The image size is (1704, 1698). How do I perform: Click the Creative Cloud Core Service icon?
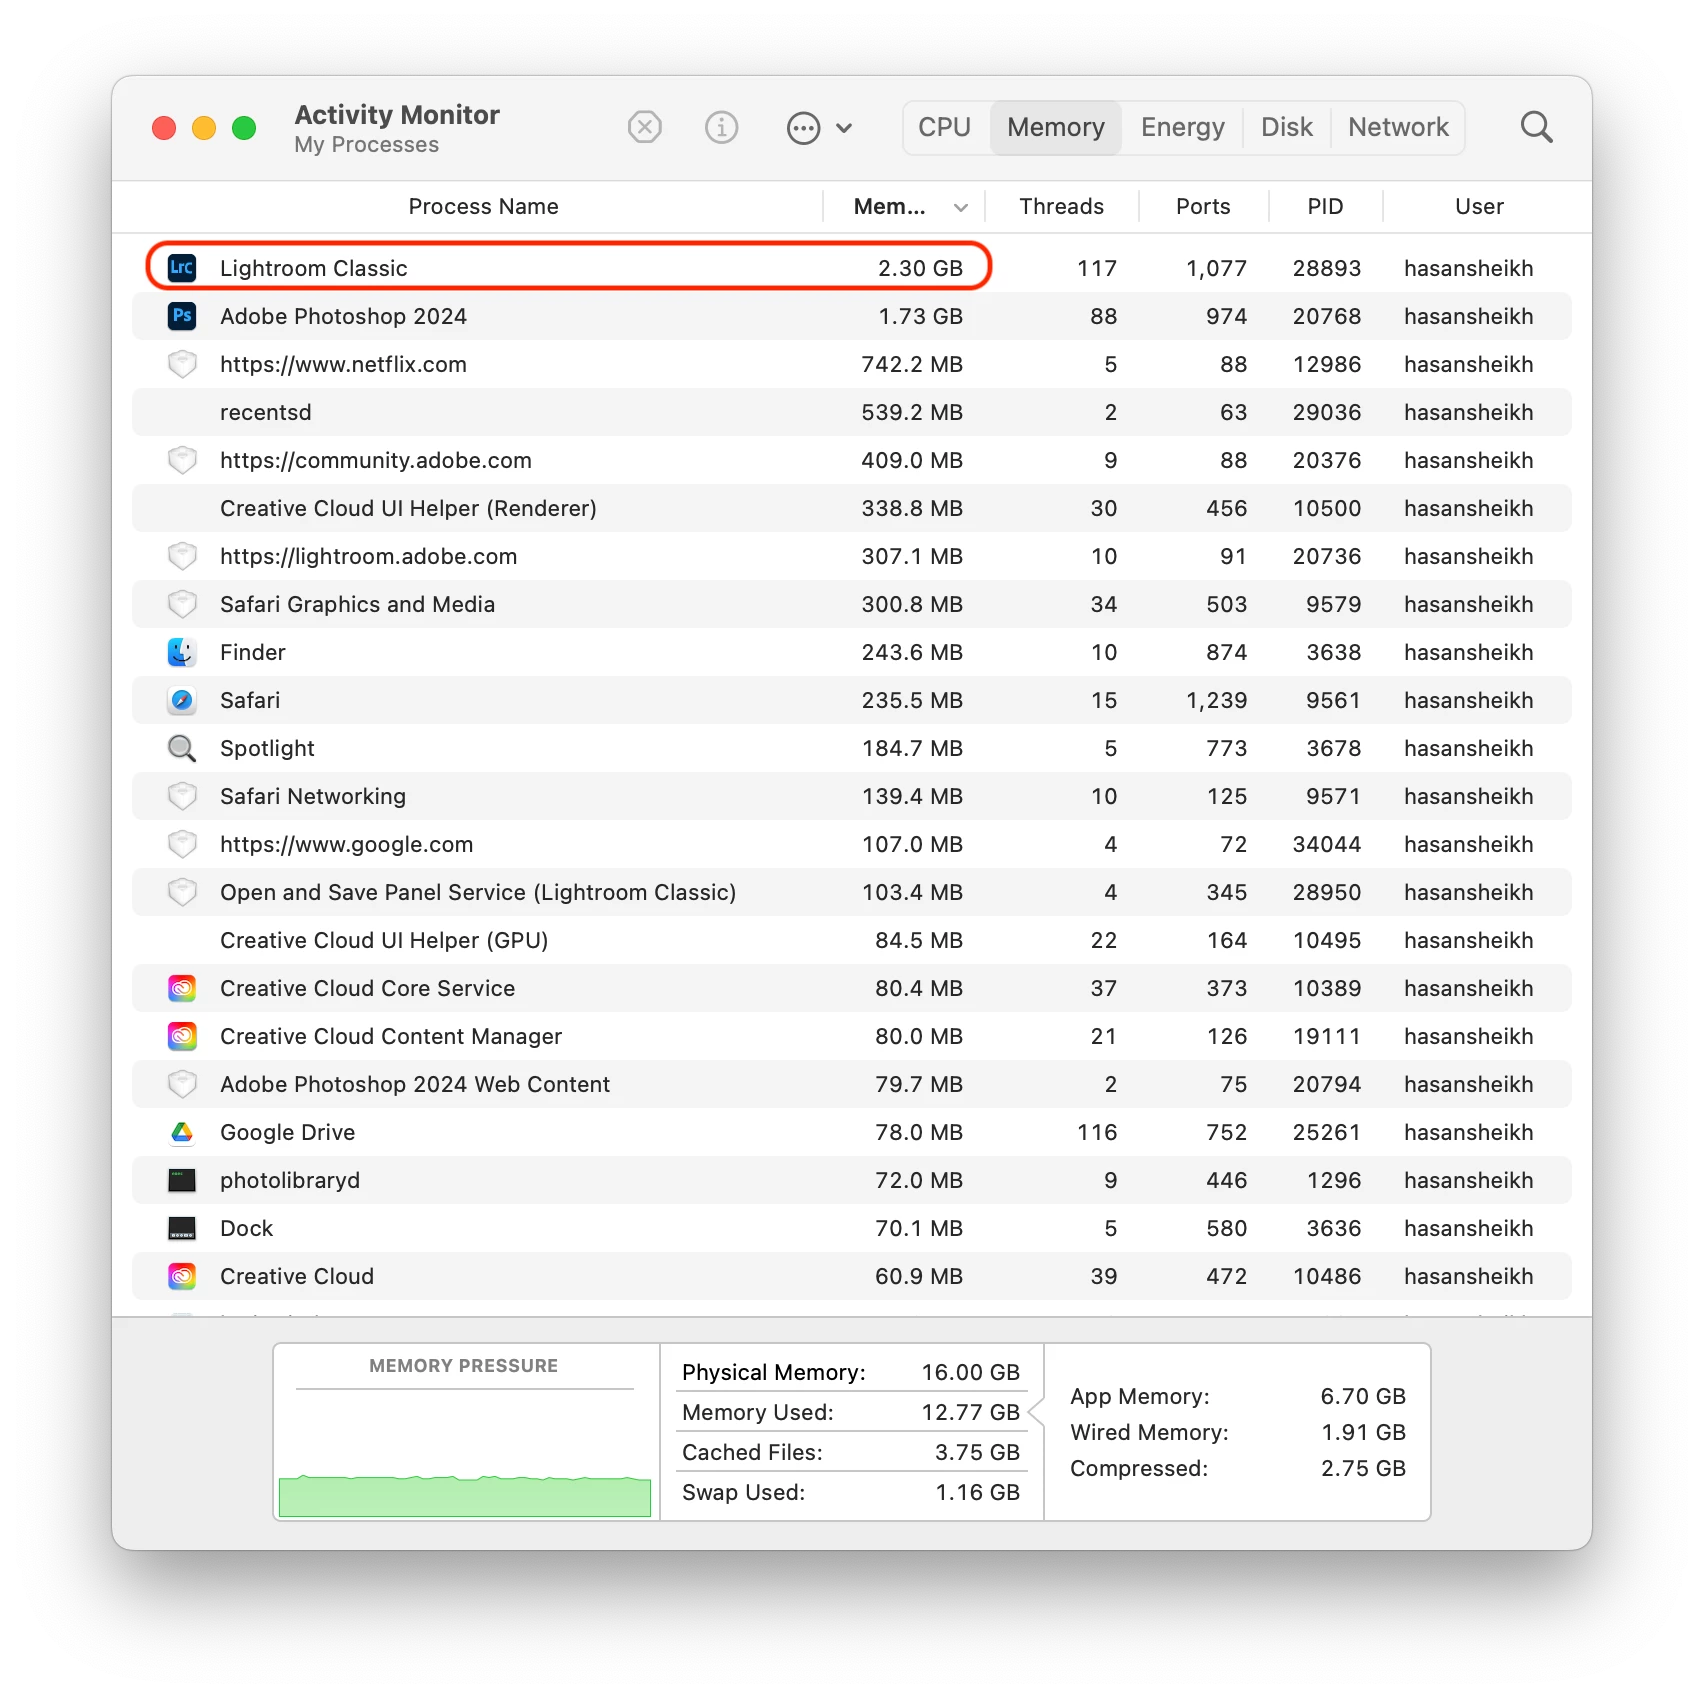click(x=182, y=988)
